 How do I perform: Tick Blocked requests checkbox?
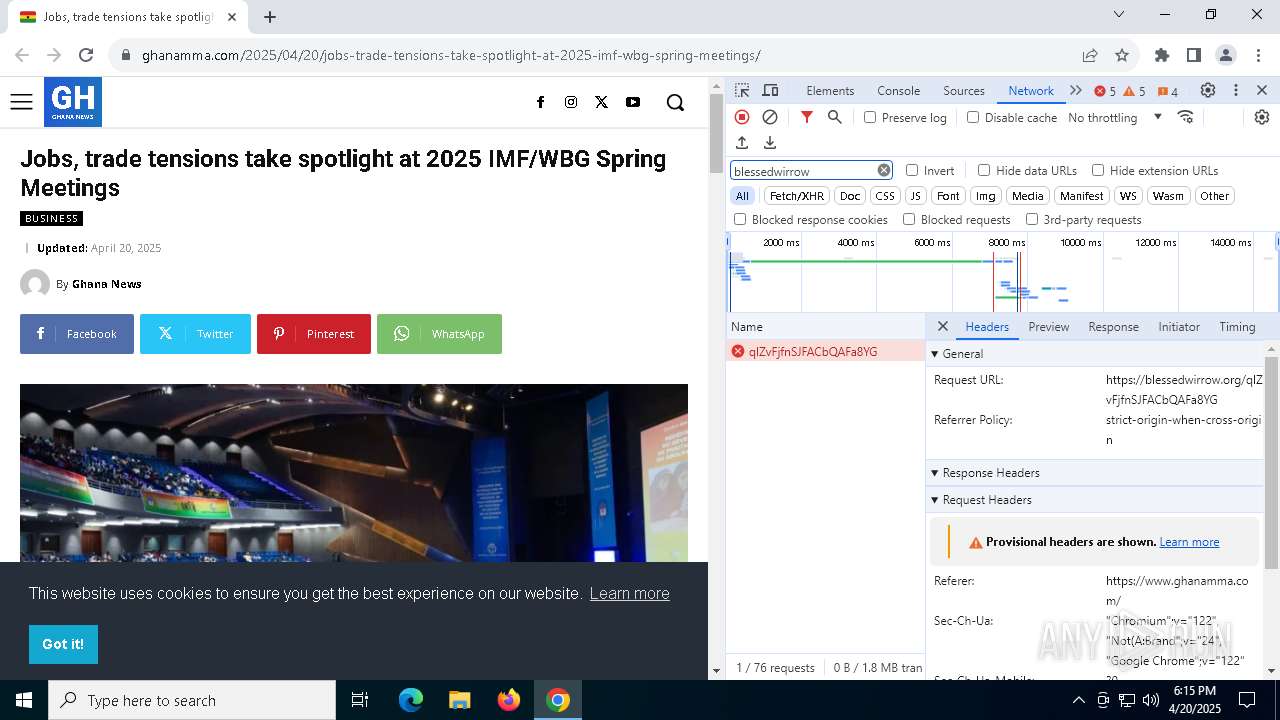[909, 219]
